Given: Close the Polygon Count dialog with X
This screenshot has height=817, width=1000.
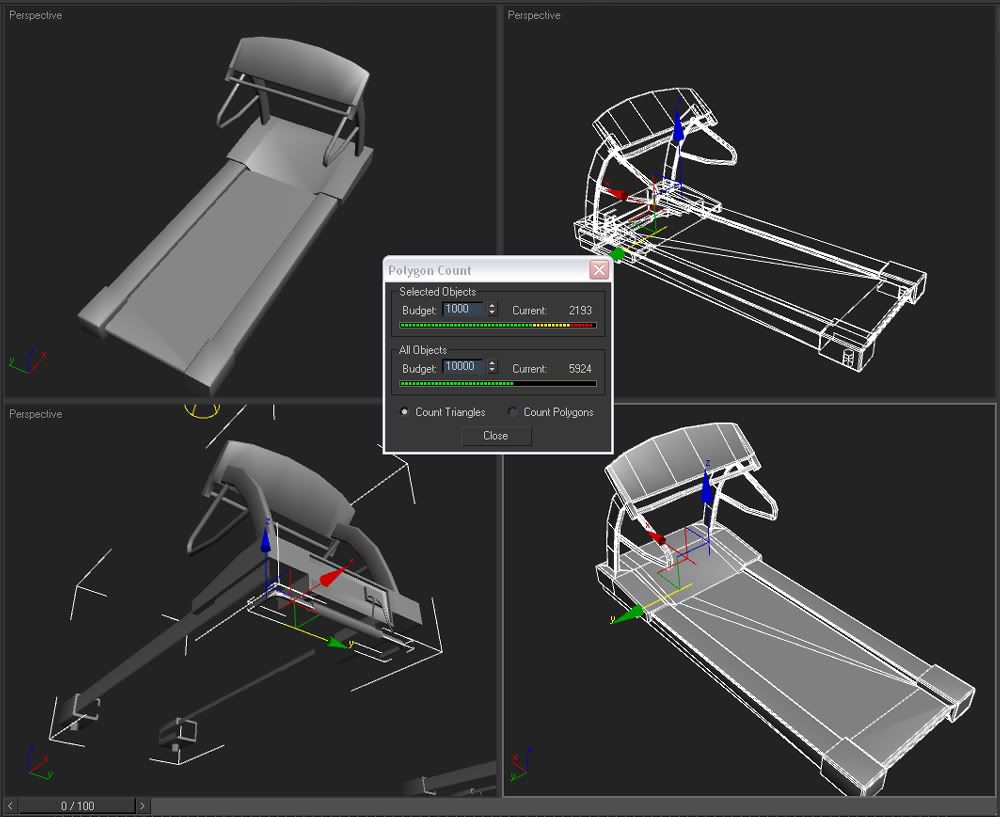Looking at the screenshot, I should point(599,270).
